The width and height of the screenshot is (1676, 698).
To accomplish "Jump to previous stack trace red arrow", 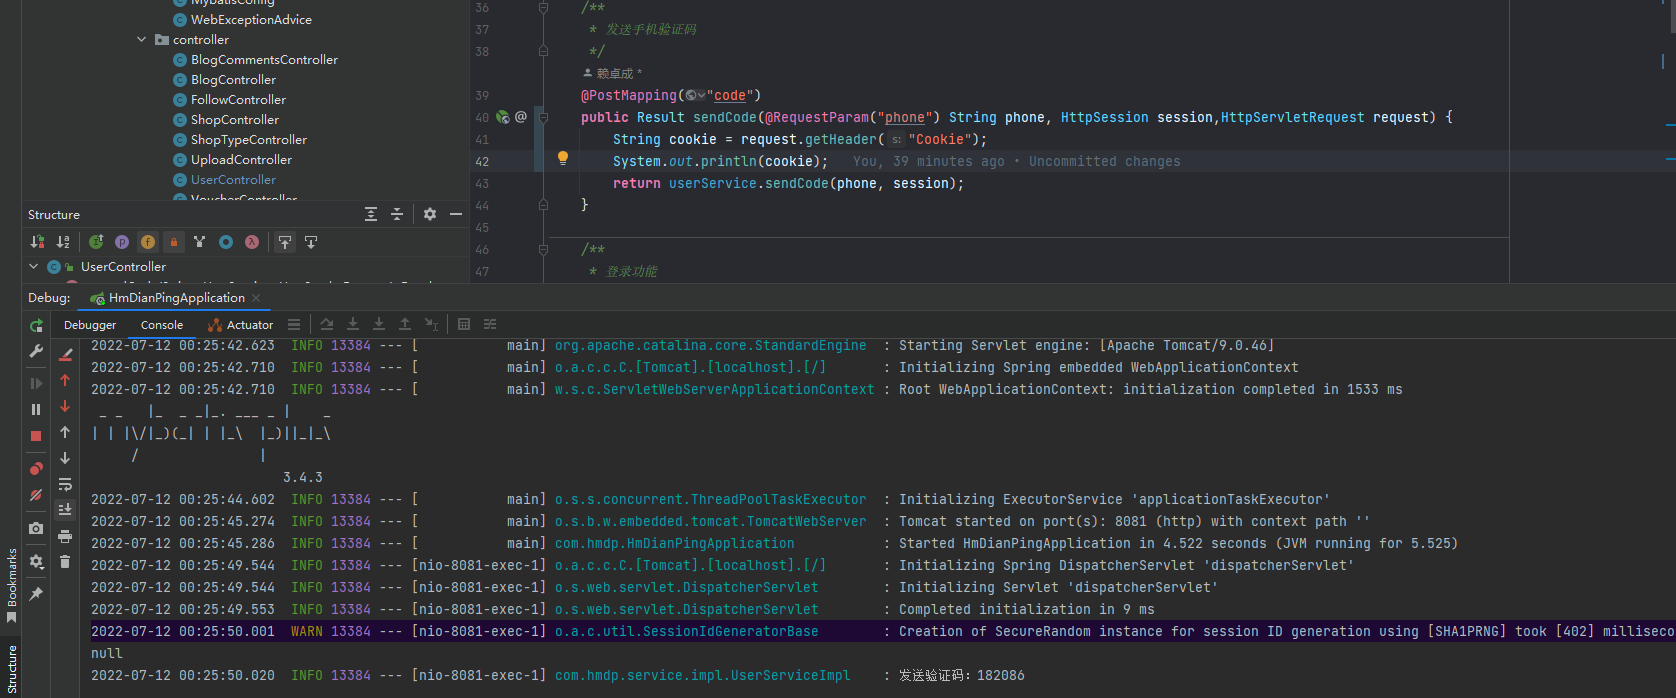I will 65,380.
